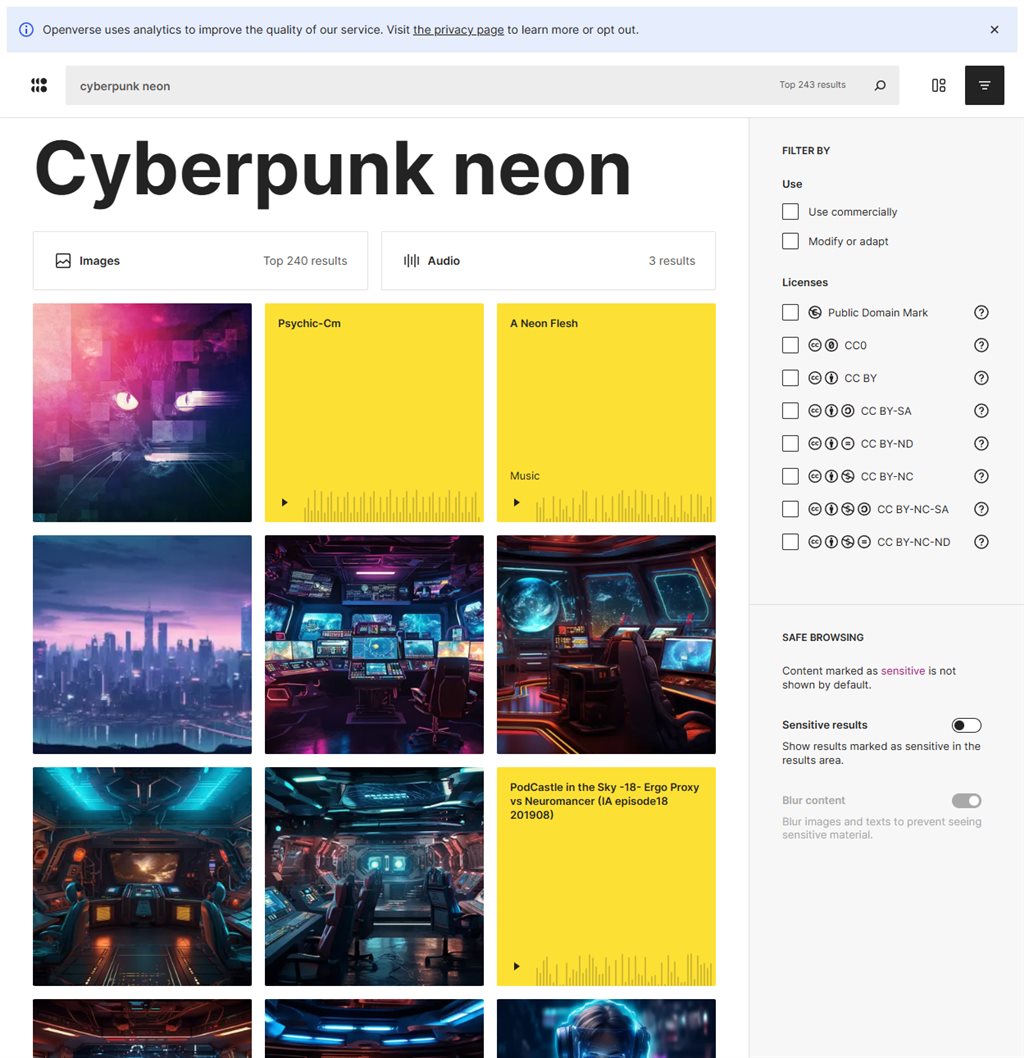This screenshot has width=1024, height=1058.
Task: Open help for CC BY-NC-ND license
Action: click(981, 542)
